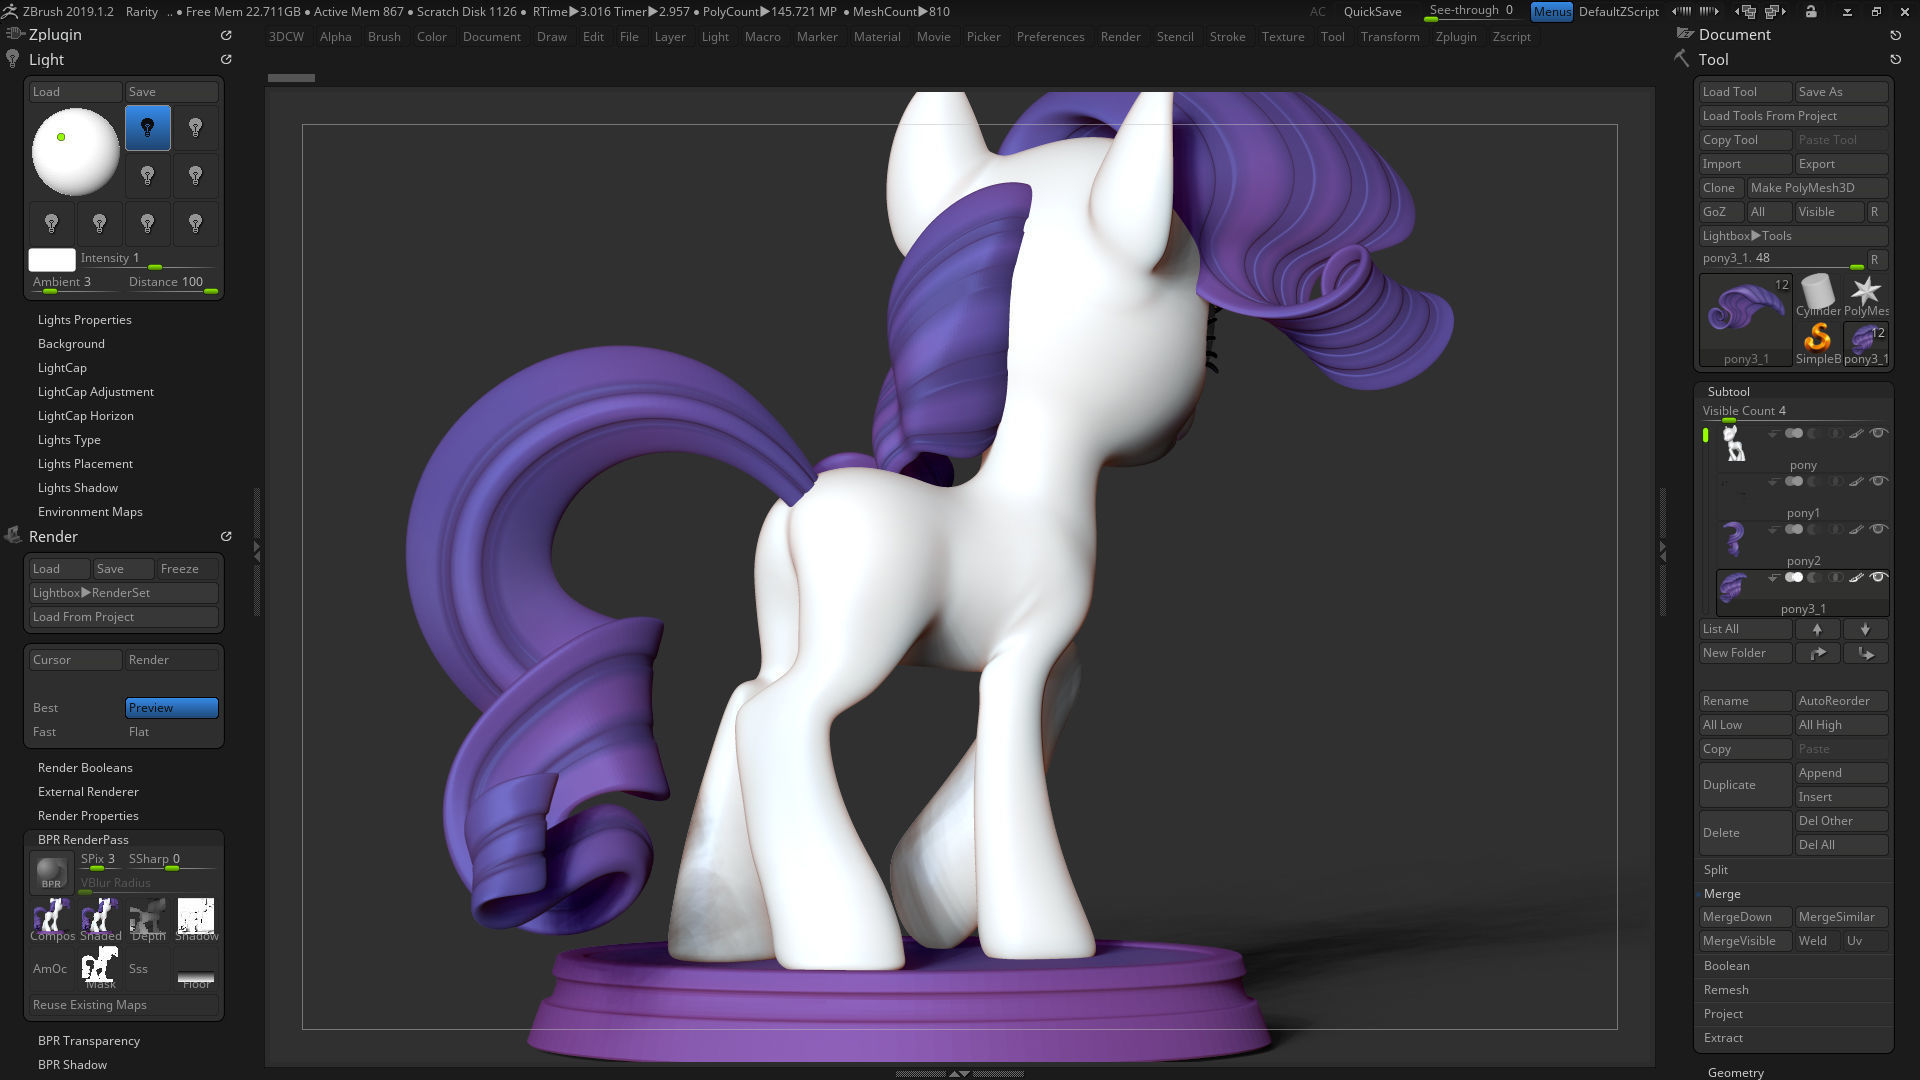
Task: Open the Preferences menu
Action: point(1050,37)
